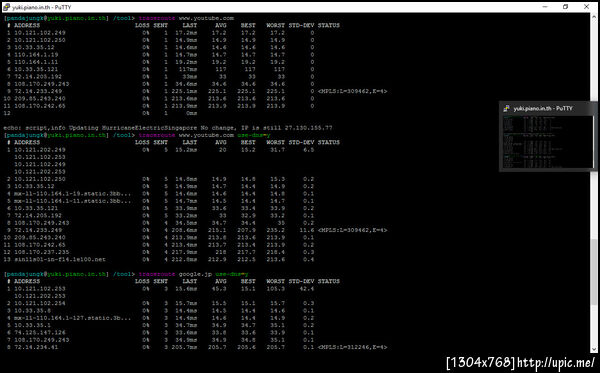Viewport: 600px width, 373px height.
Task: Click 'use-dns=y' in the second youtube command
Action: pos(253,135)
